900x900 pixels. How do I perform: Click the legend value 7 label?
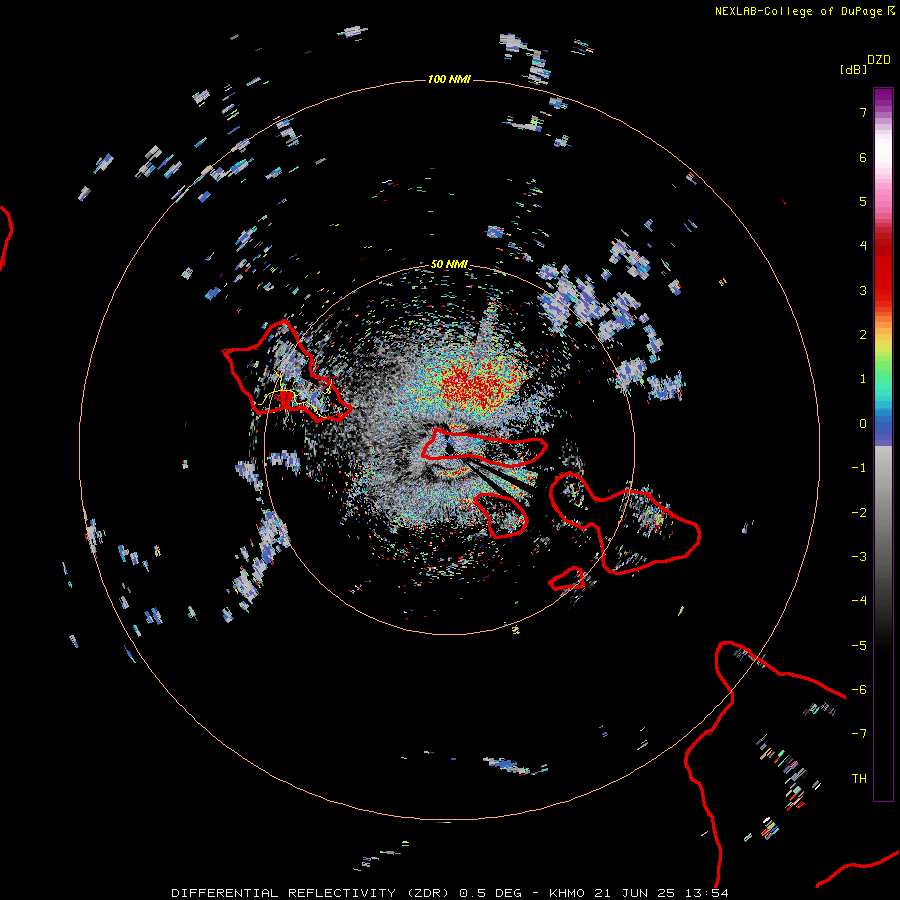[863, 113]
